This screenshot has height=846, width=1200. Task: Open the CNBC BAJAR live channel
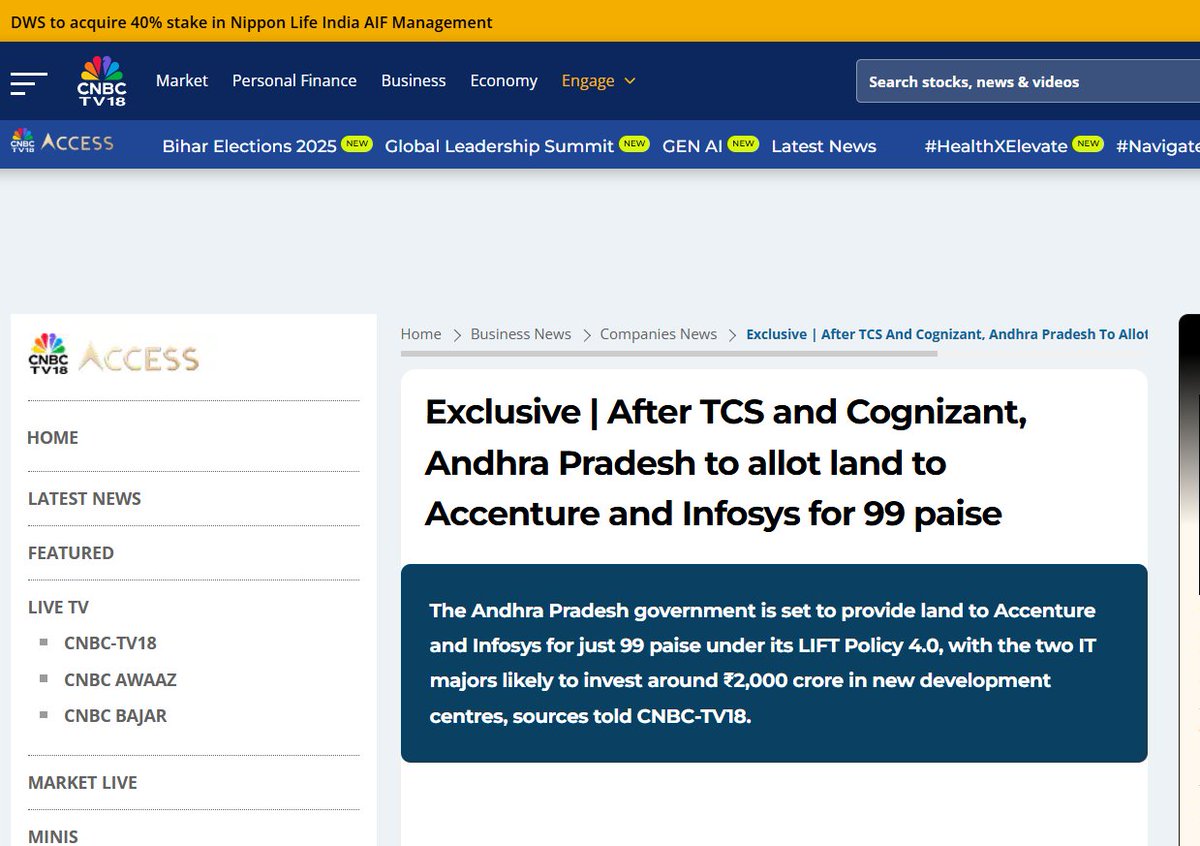click(115, 716)
